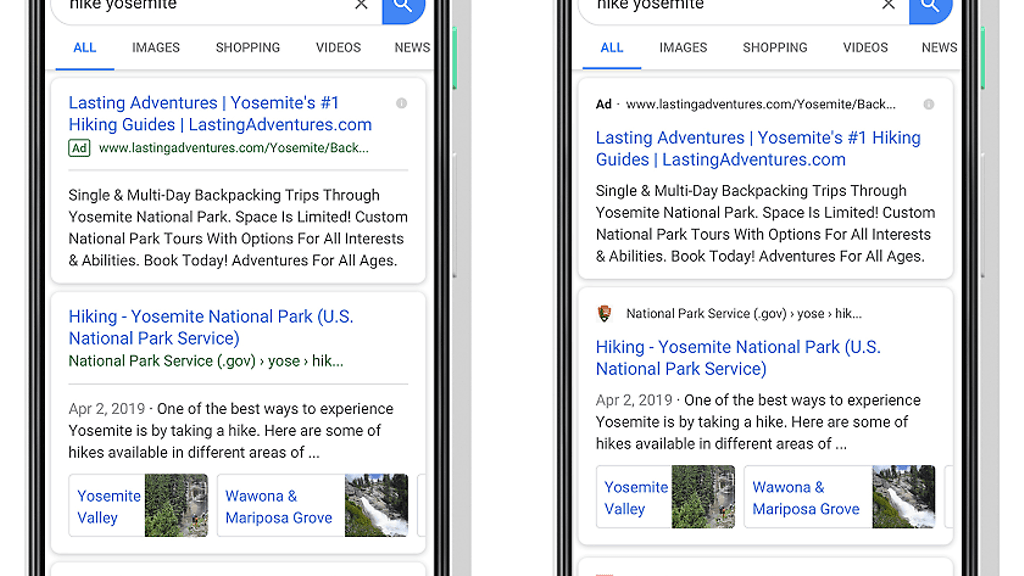Clear the search text in the right phone

888,5
